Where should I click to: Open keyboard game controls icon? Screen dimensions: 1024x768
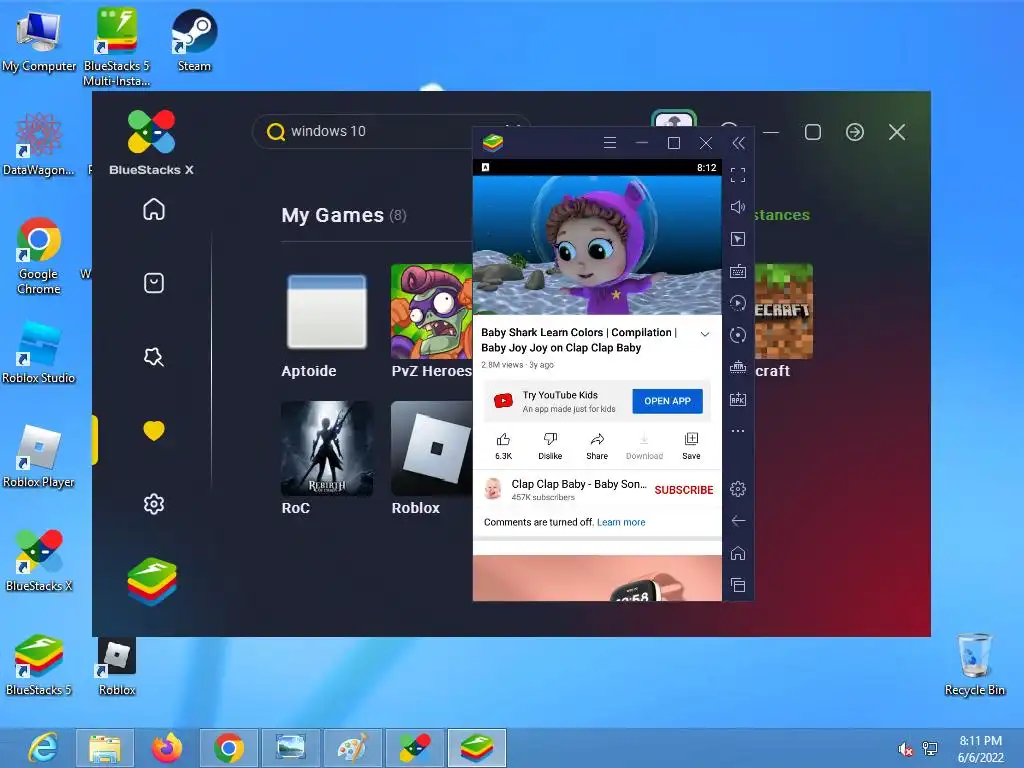tap(738, 271)
